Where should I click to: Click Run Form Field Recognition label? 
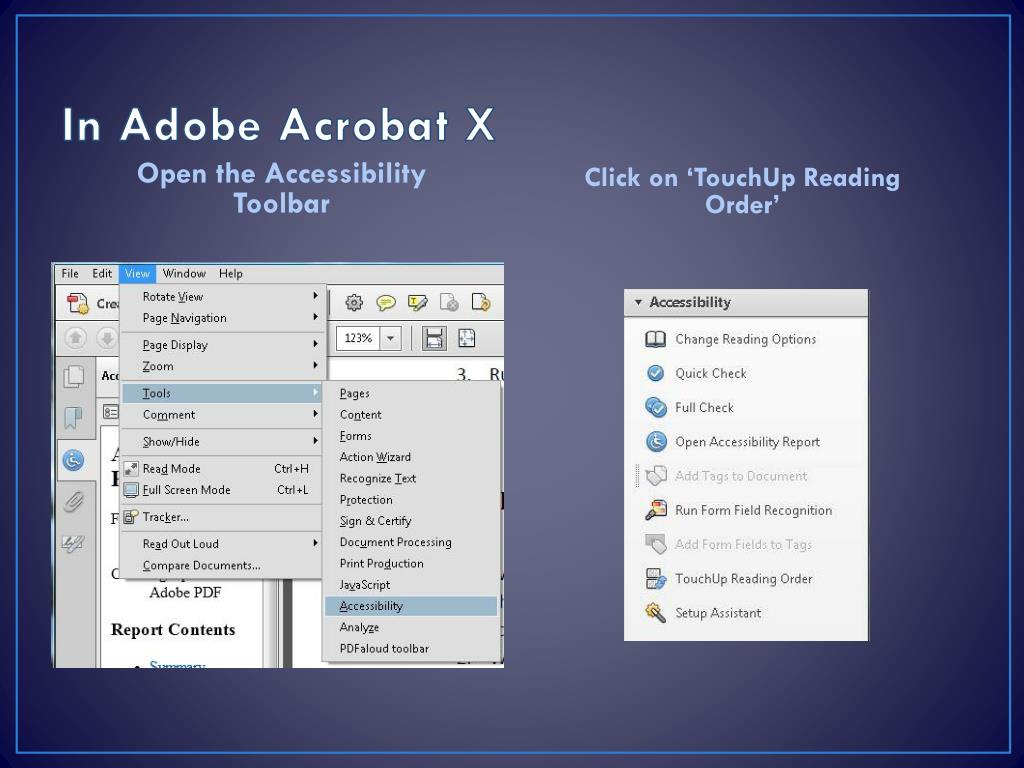(x=754, y=510)
